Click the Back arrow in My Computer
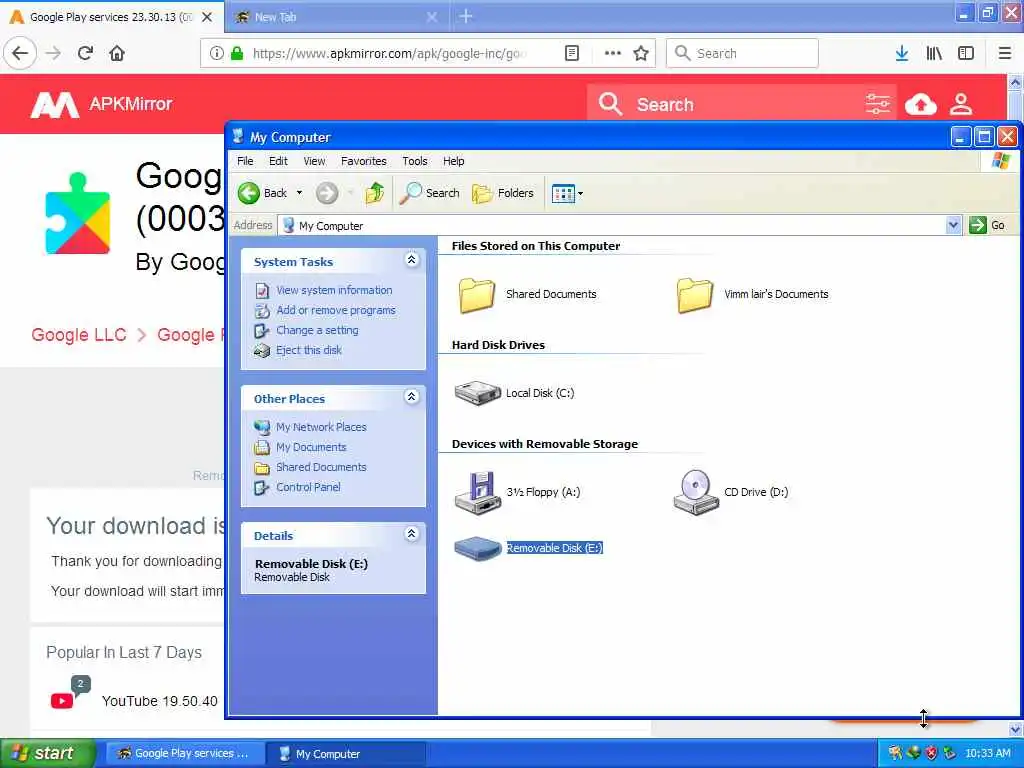This screenshot has width=1024, height=768. coord(249,193)
